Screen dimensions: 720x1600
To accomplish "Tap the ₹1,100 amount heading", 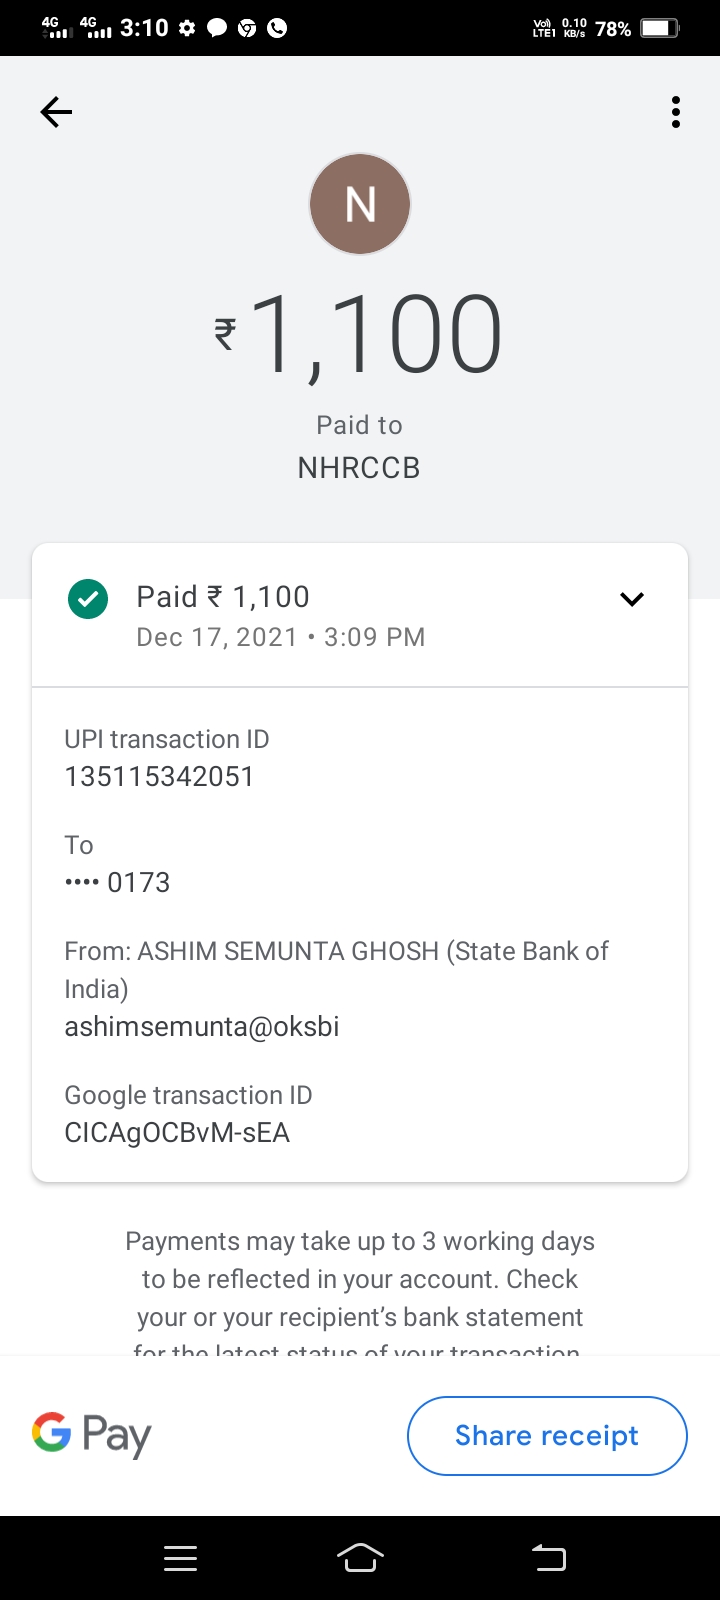I will point(360,336).
